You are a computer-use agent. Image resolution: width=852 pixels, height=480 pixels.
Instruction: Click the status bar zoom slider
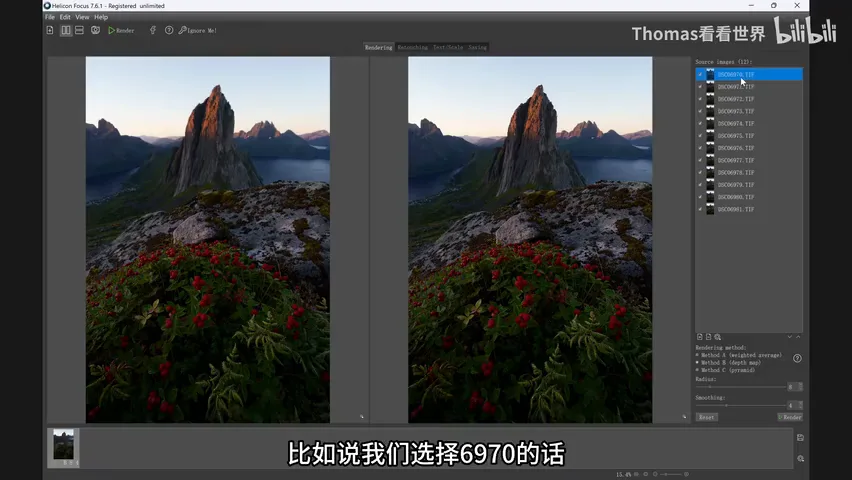click(x=671, y=474)
